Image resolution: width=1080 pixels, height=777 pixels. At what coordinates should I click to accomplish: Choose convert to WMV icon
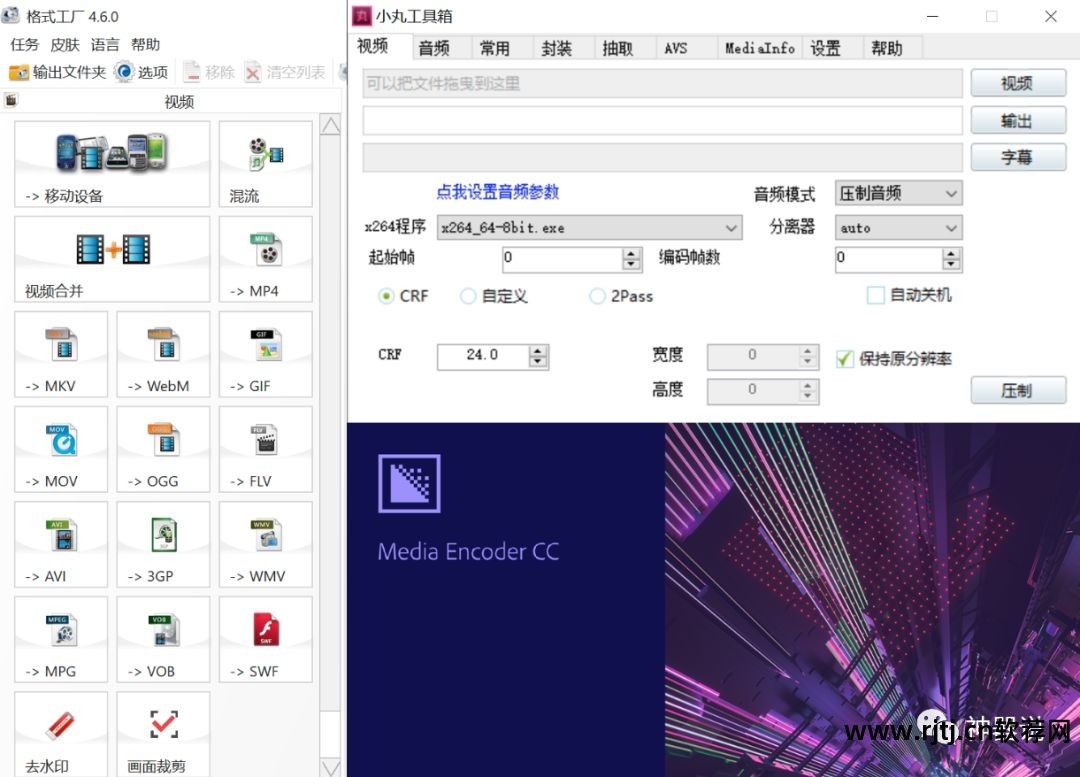(x=265, y=544)
